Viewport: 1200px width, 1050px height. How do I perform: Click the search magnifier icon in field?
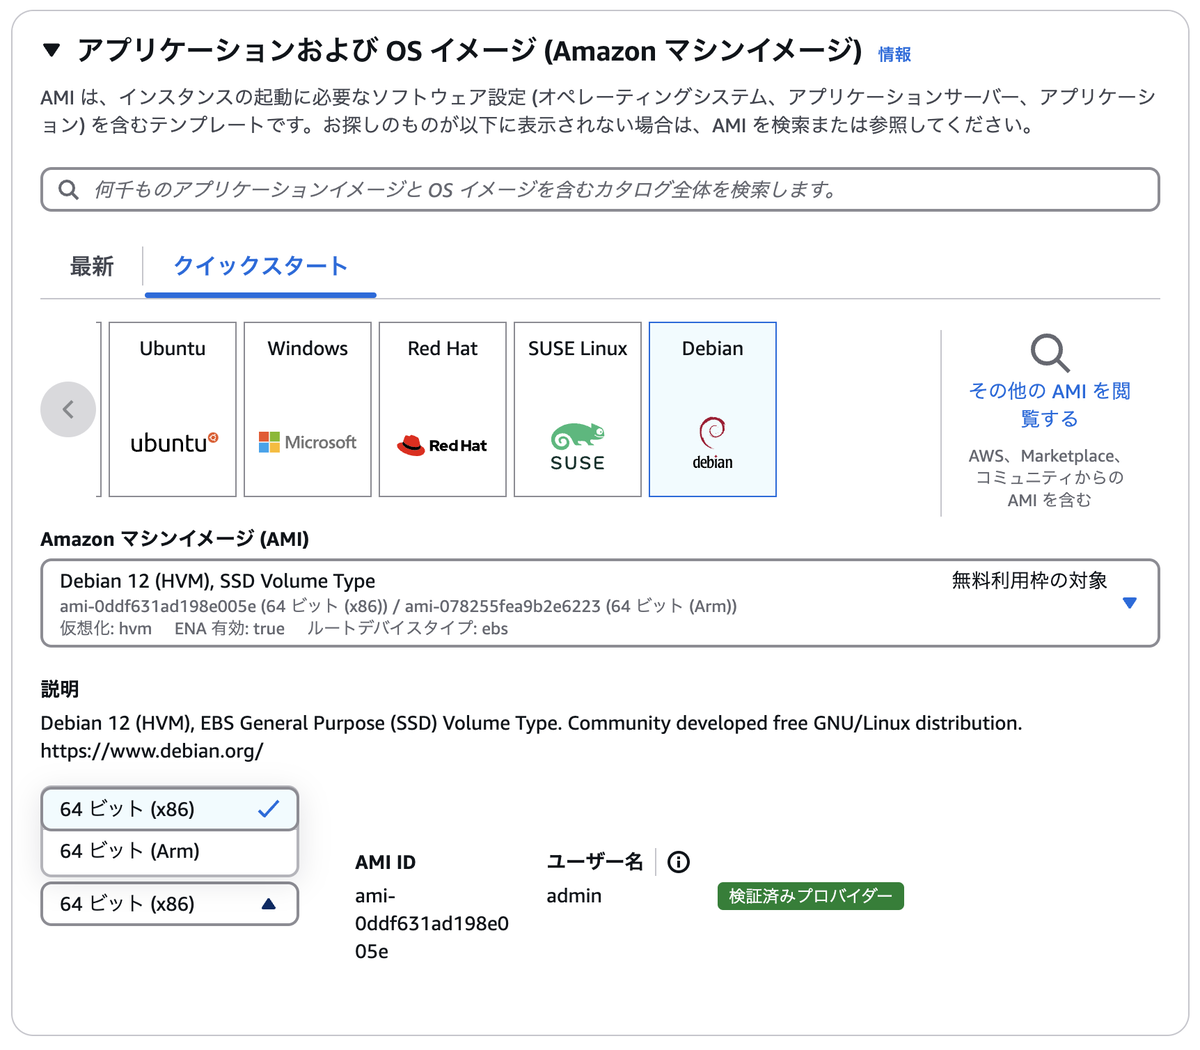(x=68, y=189)
